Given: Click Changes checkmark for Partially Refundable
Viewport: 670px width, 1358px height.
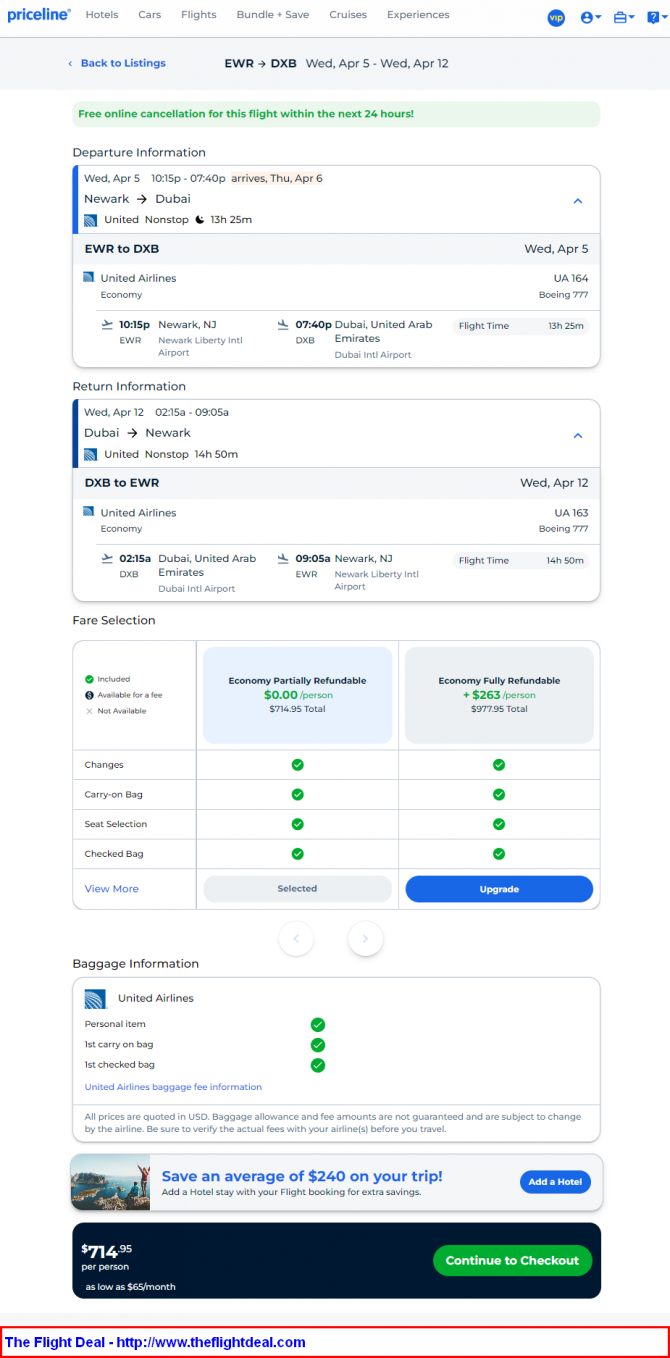Looking at the screenshot, I should (297, 765).
